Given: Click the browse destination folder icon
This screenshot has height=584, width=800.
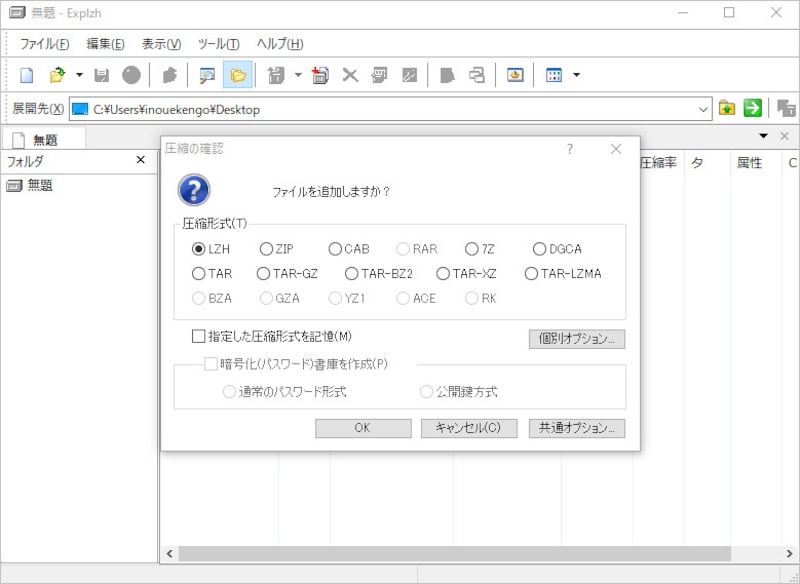Looking at the screenshot, I should (727, 108).
